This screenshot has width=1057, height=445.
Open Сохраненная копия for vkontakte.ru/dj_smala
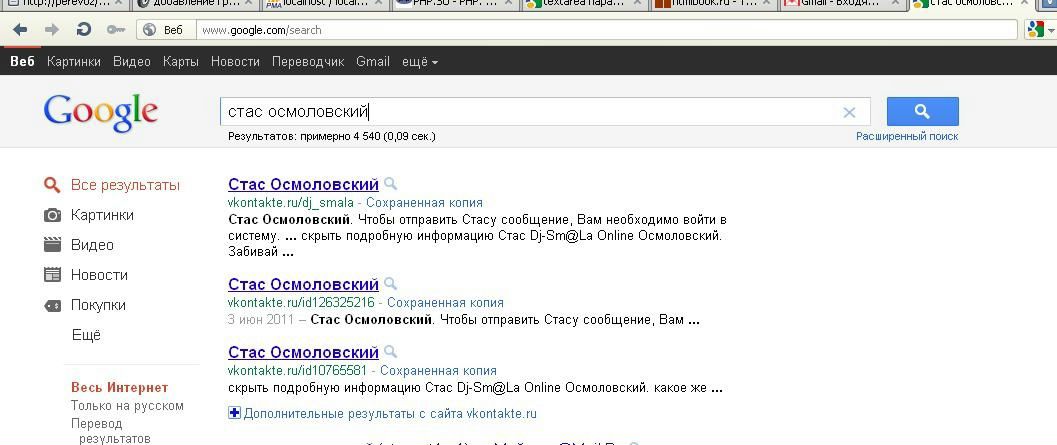(424, 202)
